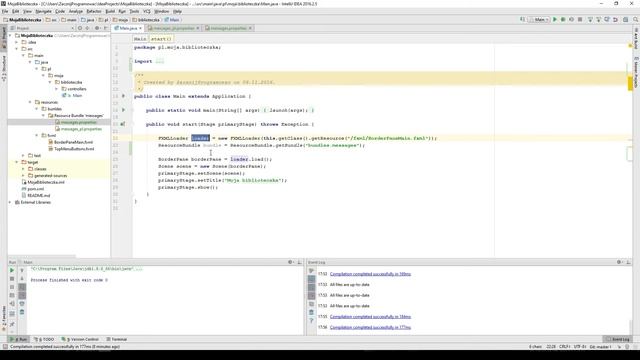Click the first 'Compilation completed successfully' link
This screenshot has height=360, width=640.
tap(370, 274)
